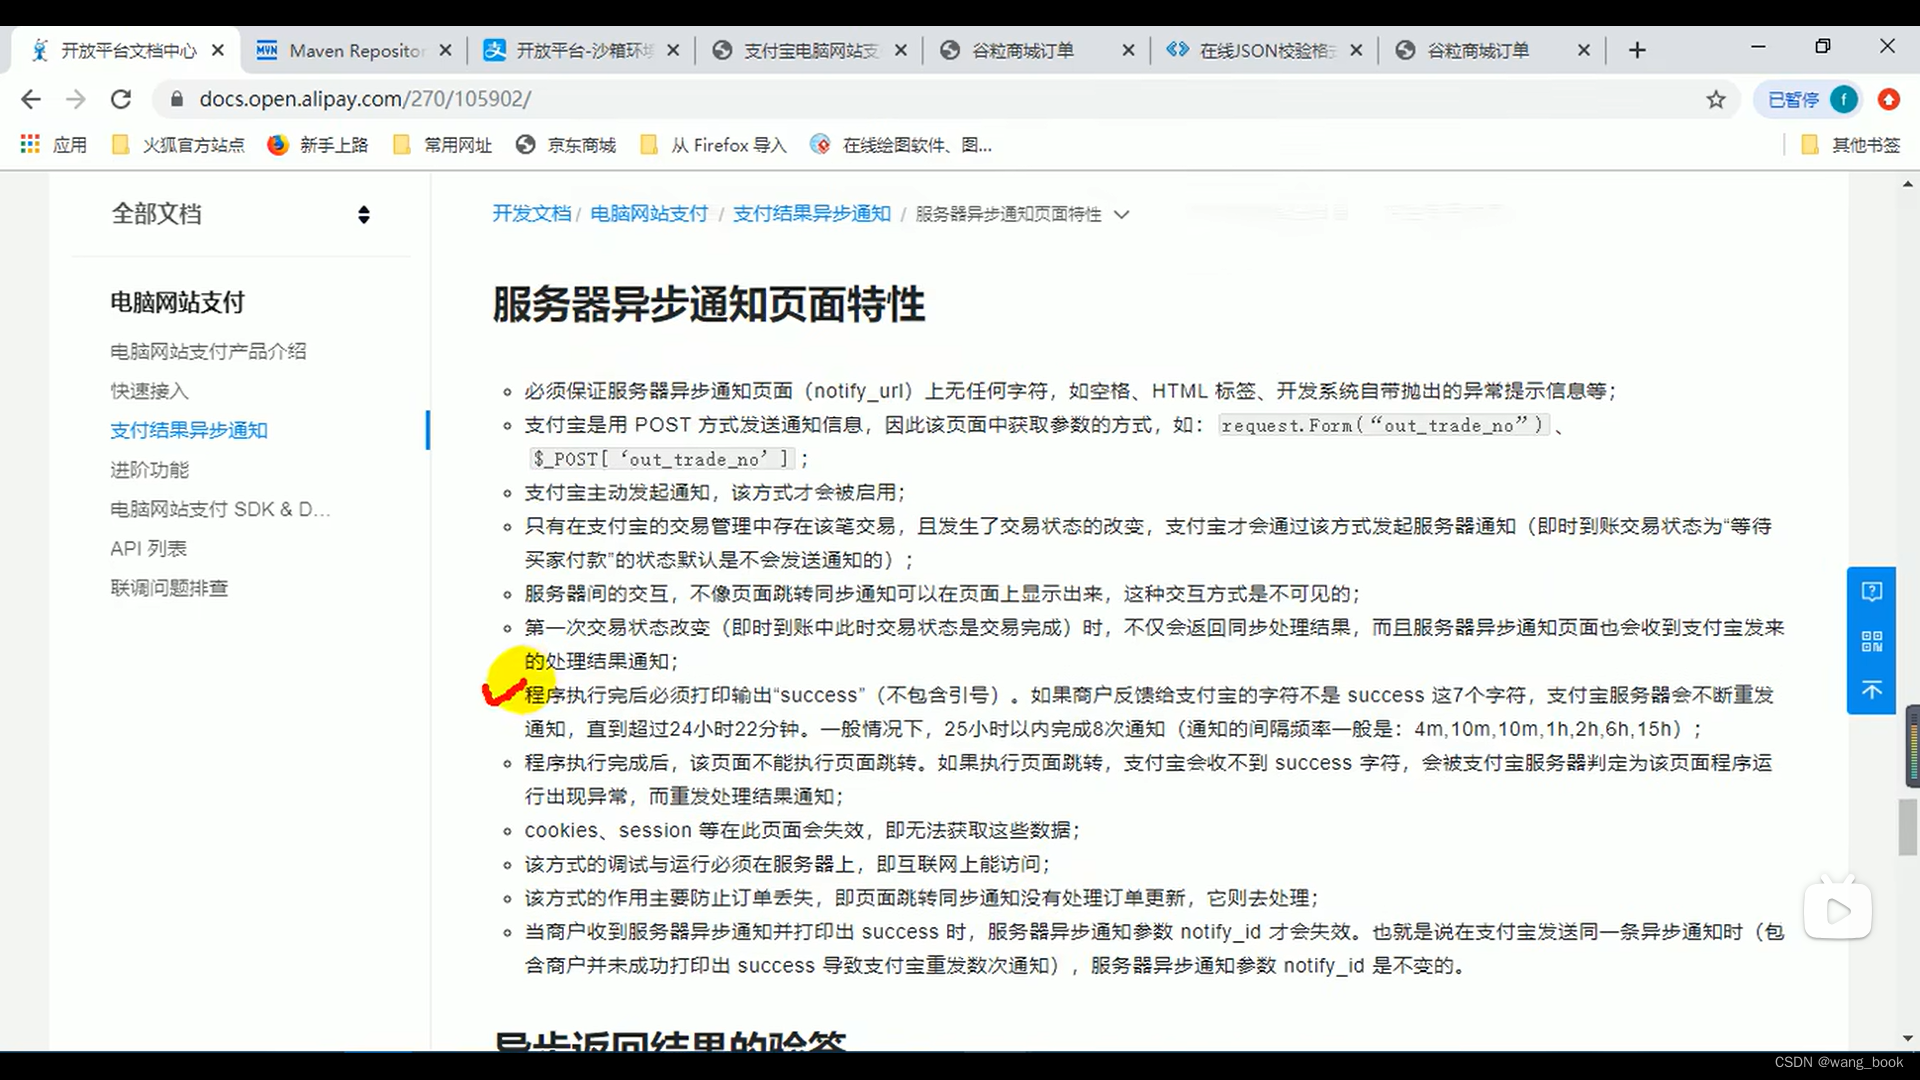Viewport: 1920px width, 1080px height.
Task: Open 进阶功能 in sidebar
Action: coord(149,470)
